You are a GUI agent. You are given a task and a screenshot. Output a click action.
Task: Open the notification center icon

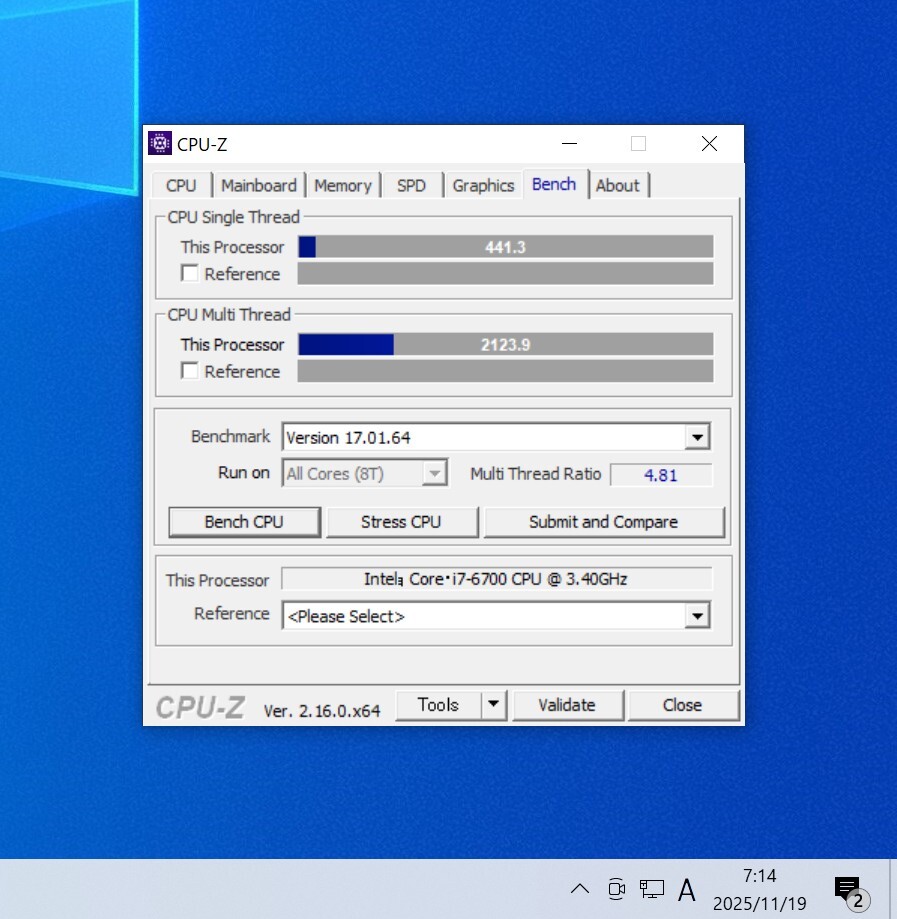848,889
